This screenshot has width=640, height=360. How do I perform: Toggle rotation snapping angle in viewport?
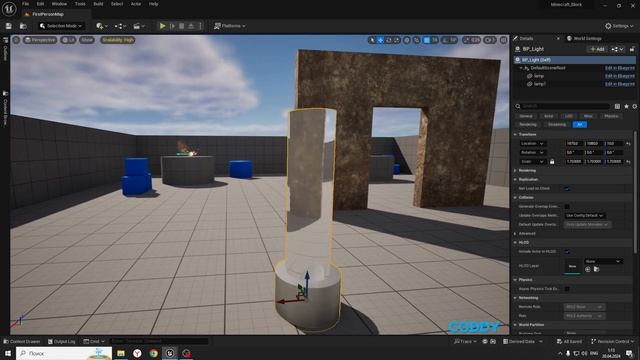tap(446, 40)
